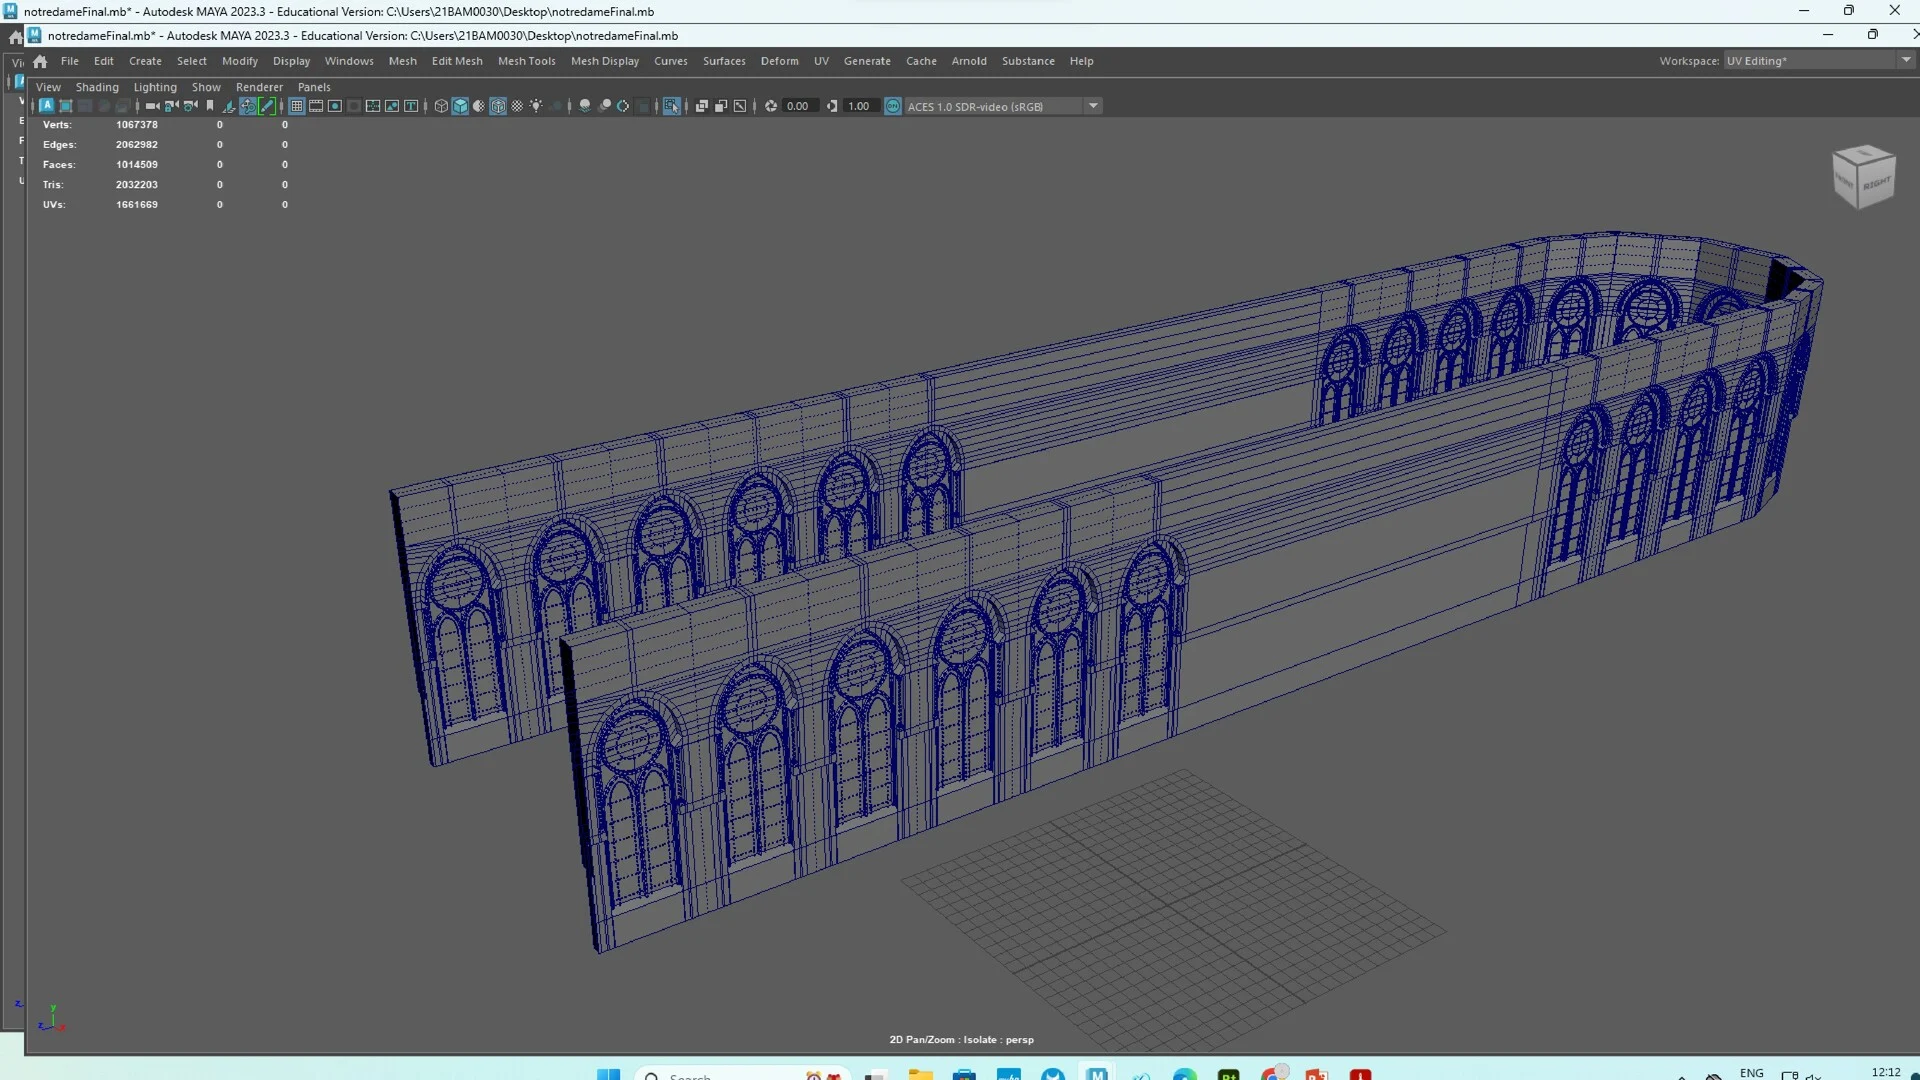Open the Workspace selector dropdown
This screenshot has height=1080, width=1920.
[x=1906, y=60]
